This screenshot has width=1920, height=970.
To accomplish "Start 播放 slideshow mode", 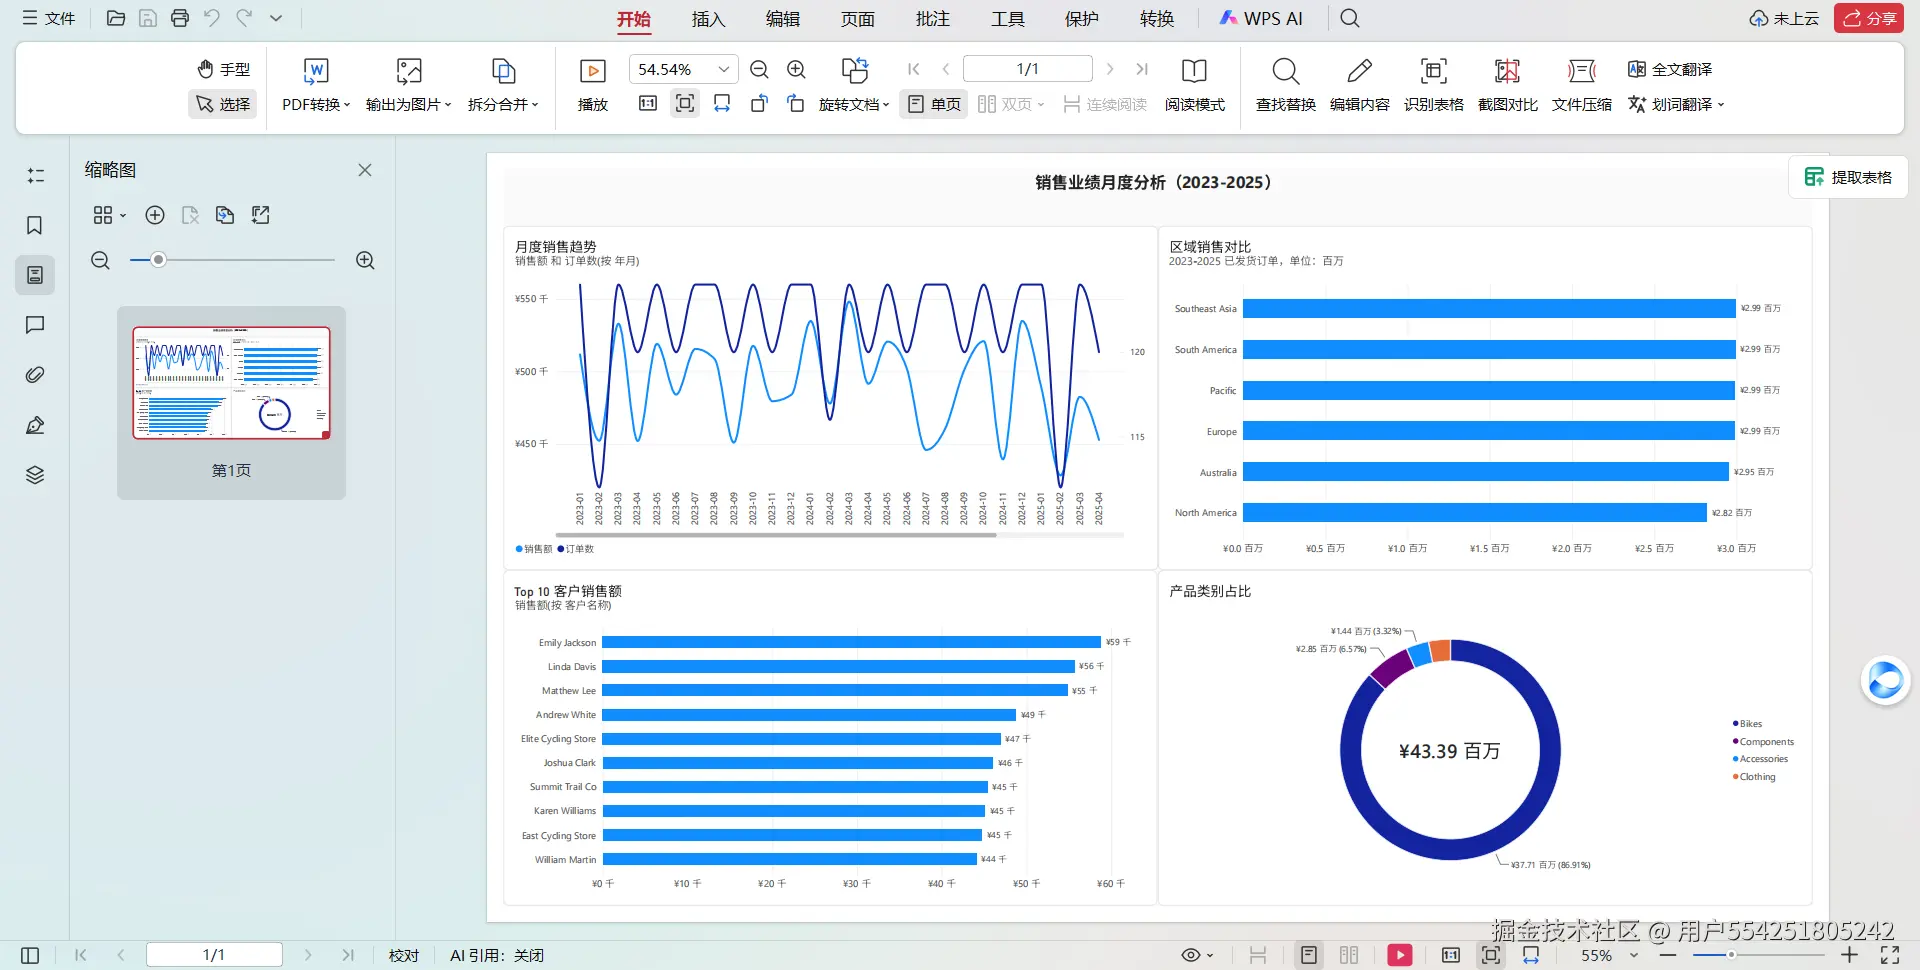I will coord(593,84).
